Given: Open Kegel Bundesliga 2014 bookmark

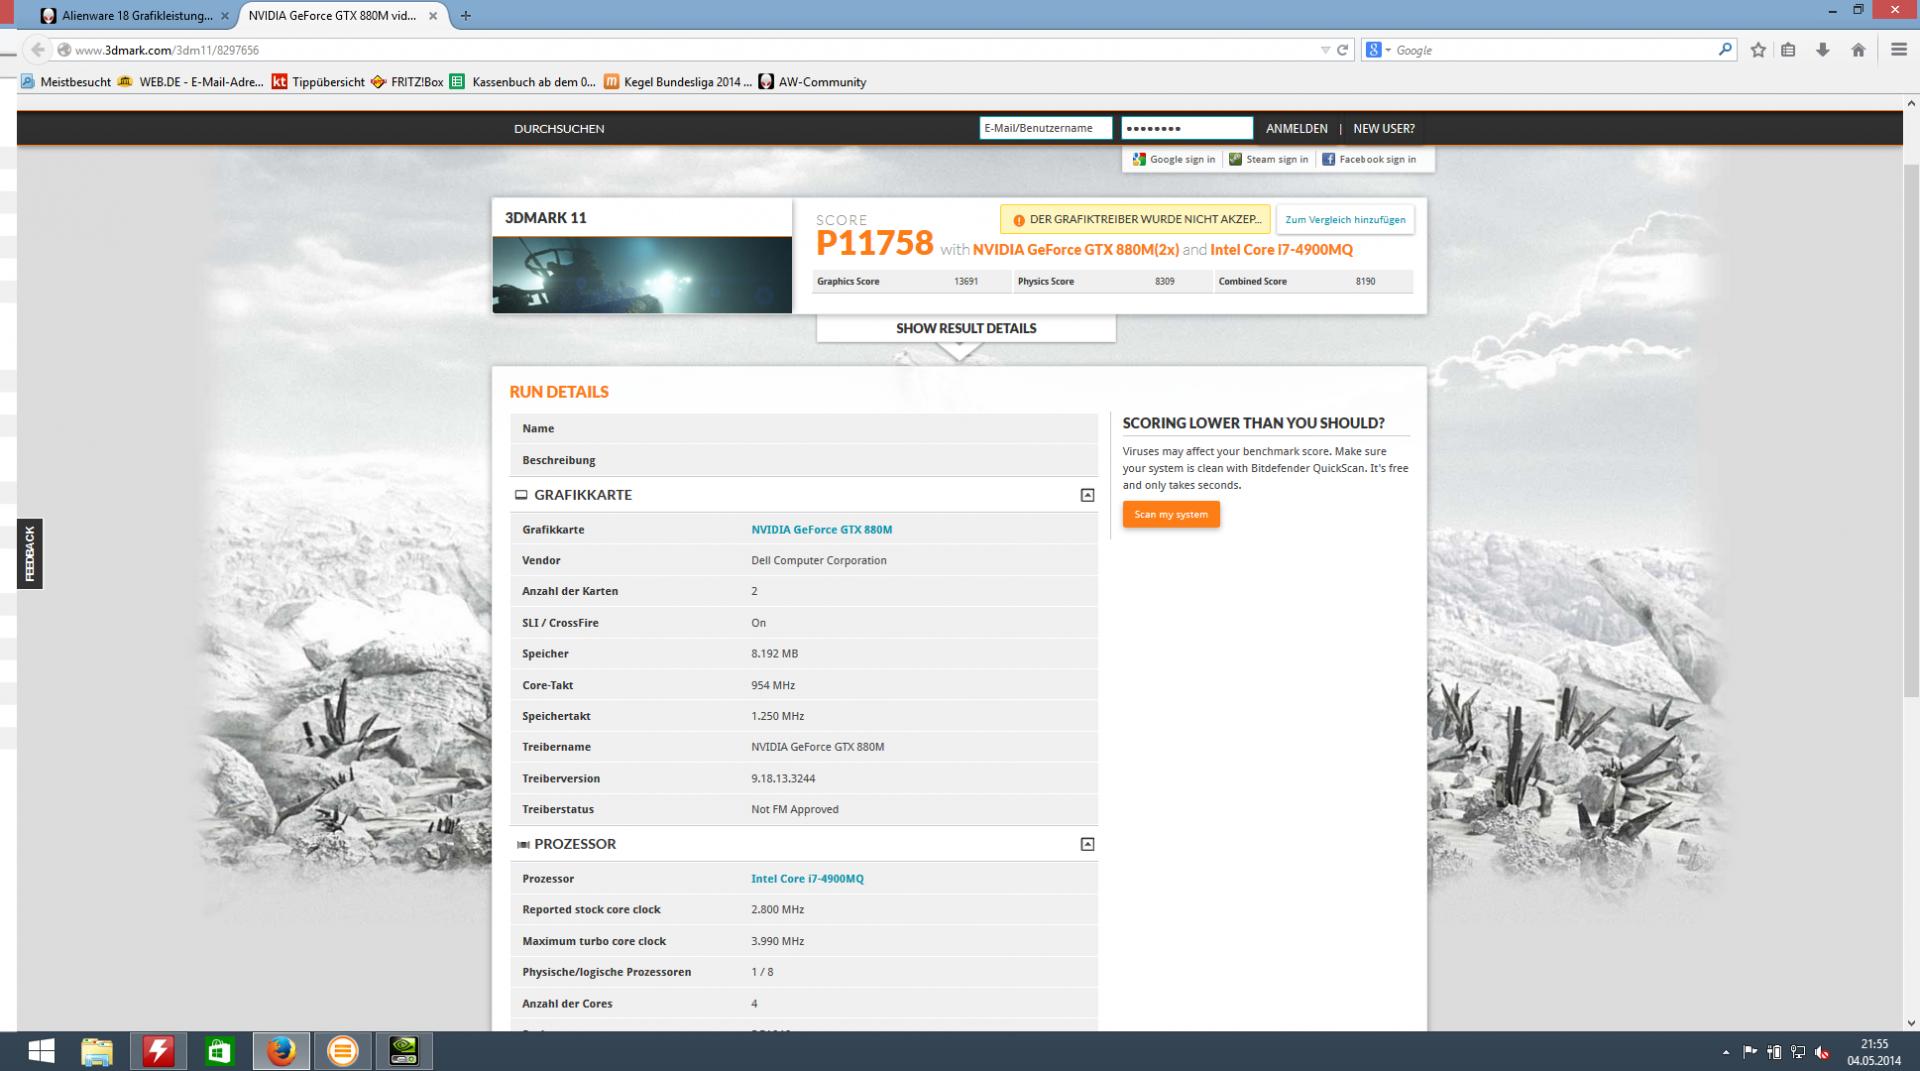Looking at the screenshot, I should coord(678,82).
